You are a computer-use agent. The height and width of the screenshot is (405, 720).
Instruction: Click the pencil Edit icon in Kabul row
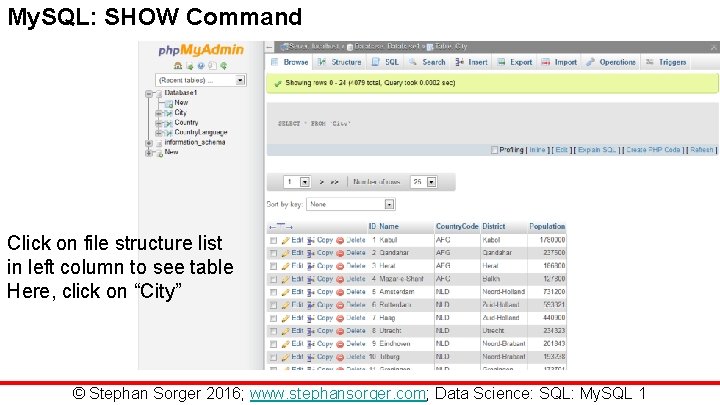coord(286,240)
